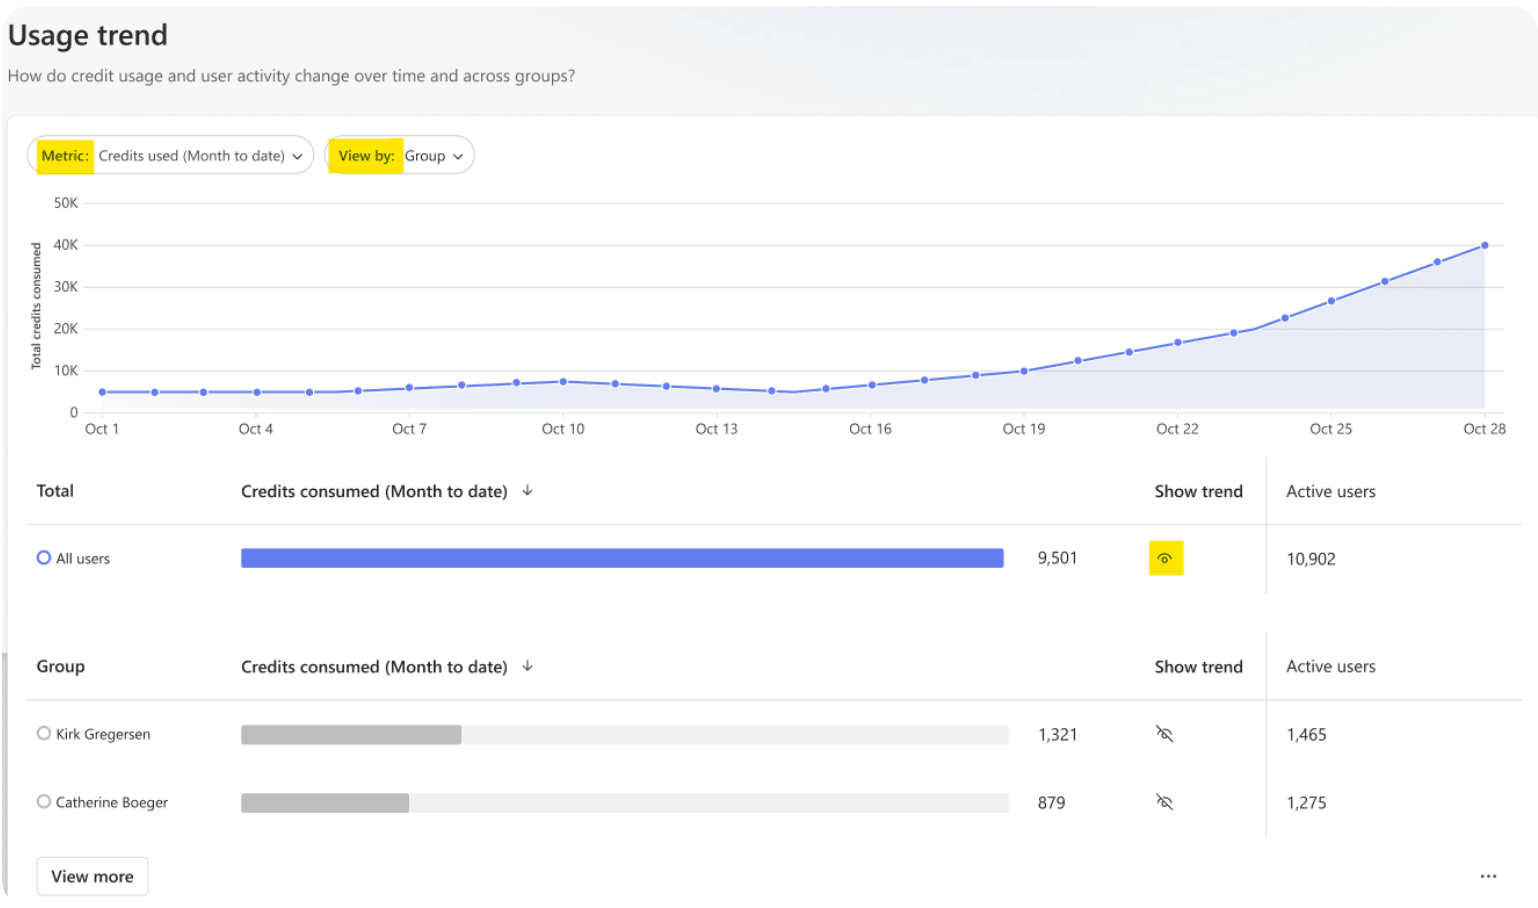
Task: Select the Kirk Gregersen radio button
Action: 44,733
